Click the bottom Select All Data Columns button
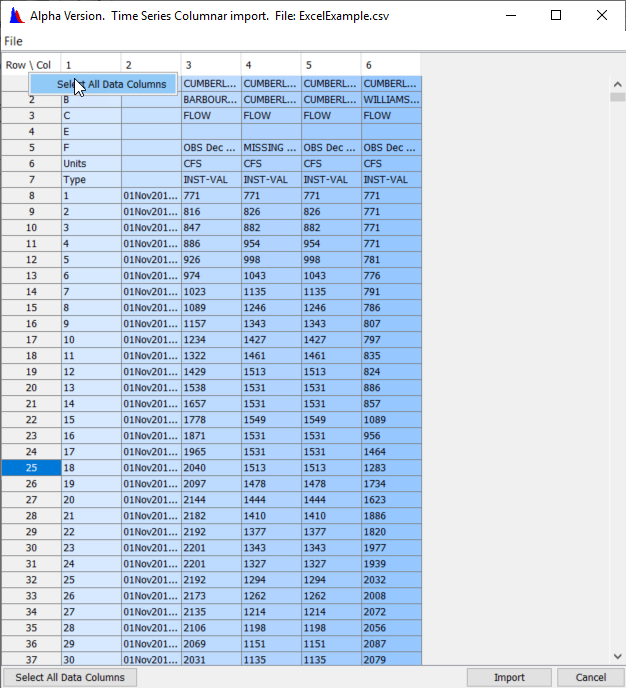Image resolution: width=626 pixels, height=688 pixels. (70, 677)
